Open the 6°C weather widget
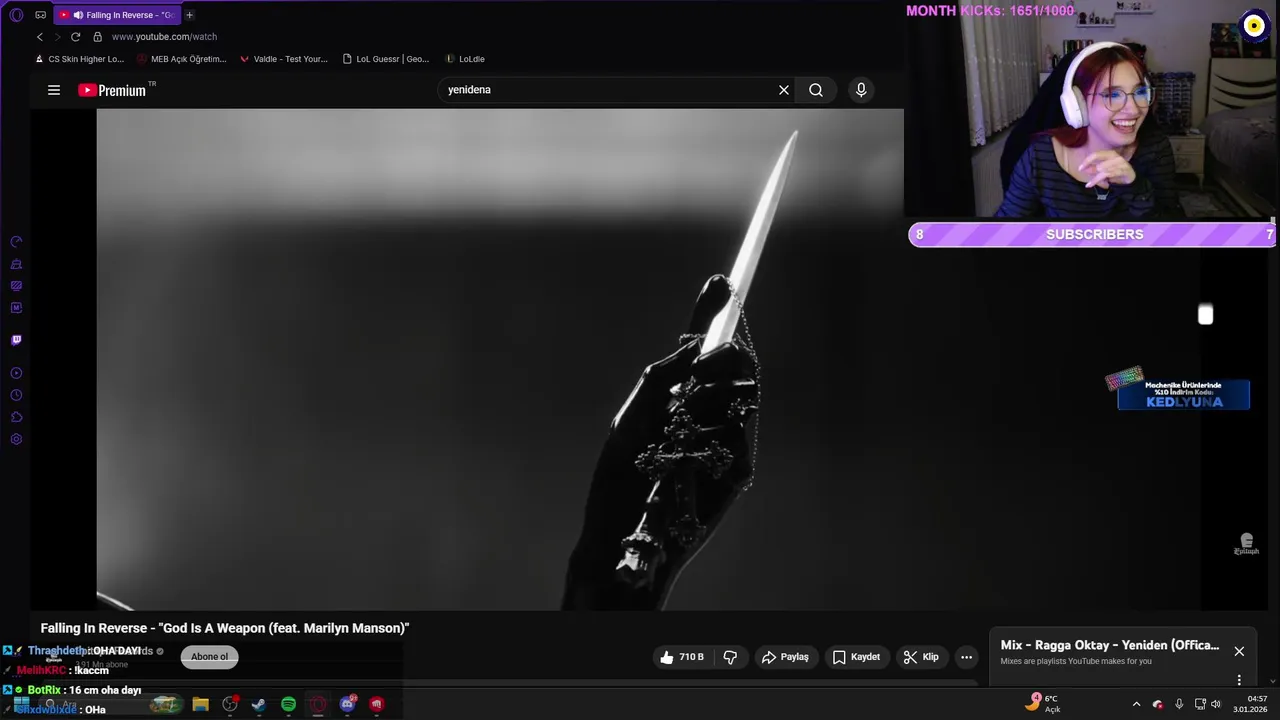Image resolution: width=1280 pixels, height=720 pixels. point(1043,703)
